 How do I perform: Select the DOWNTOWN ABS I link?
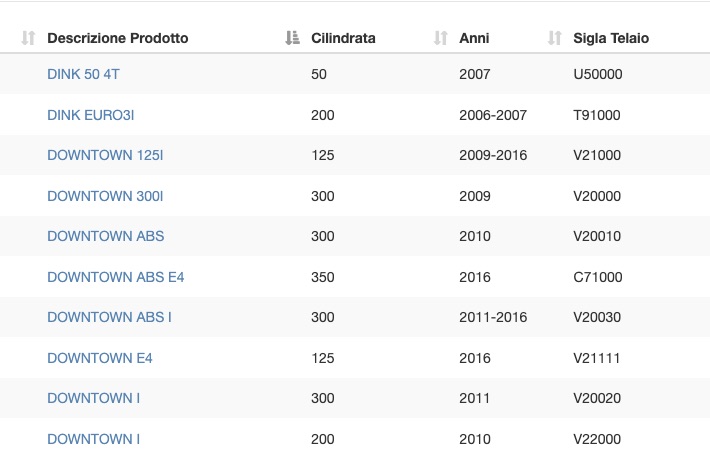[x=109, y=317]
